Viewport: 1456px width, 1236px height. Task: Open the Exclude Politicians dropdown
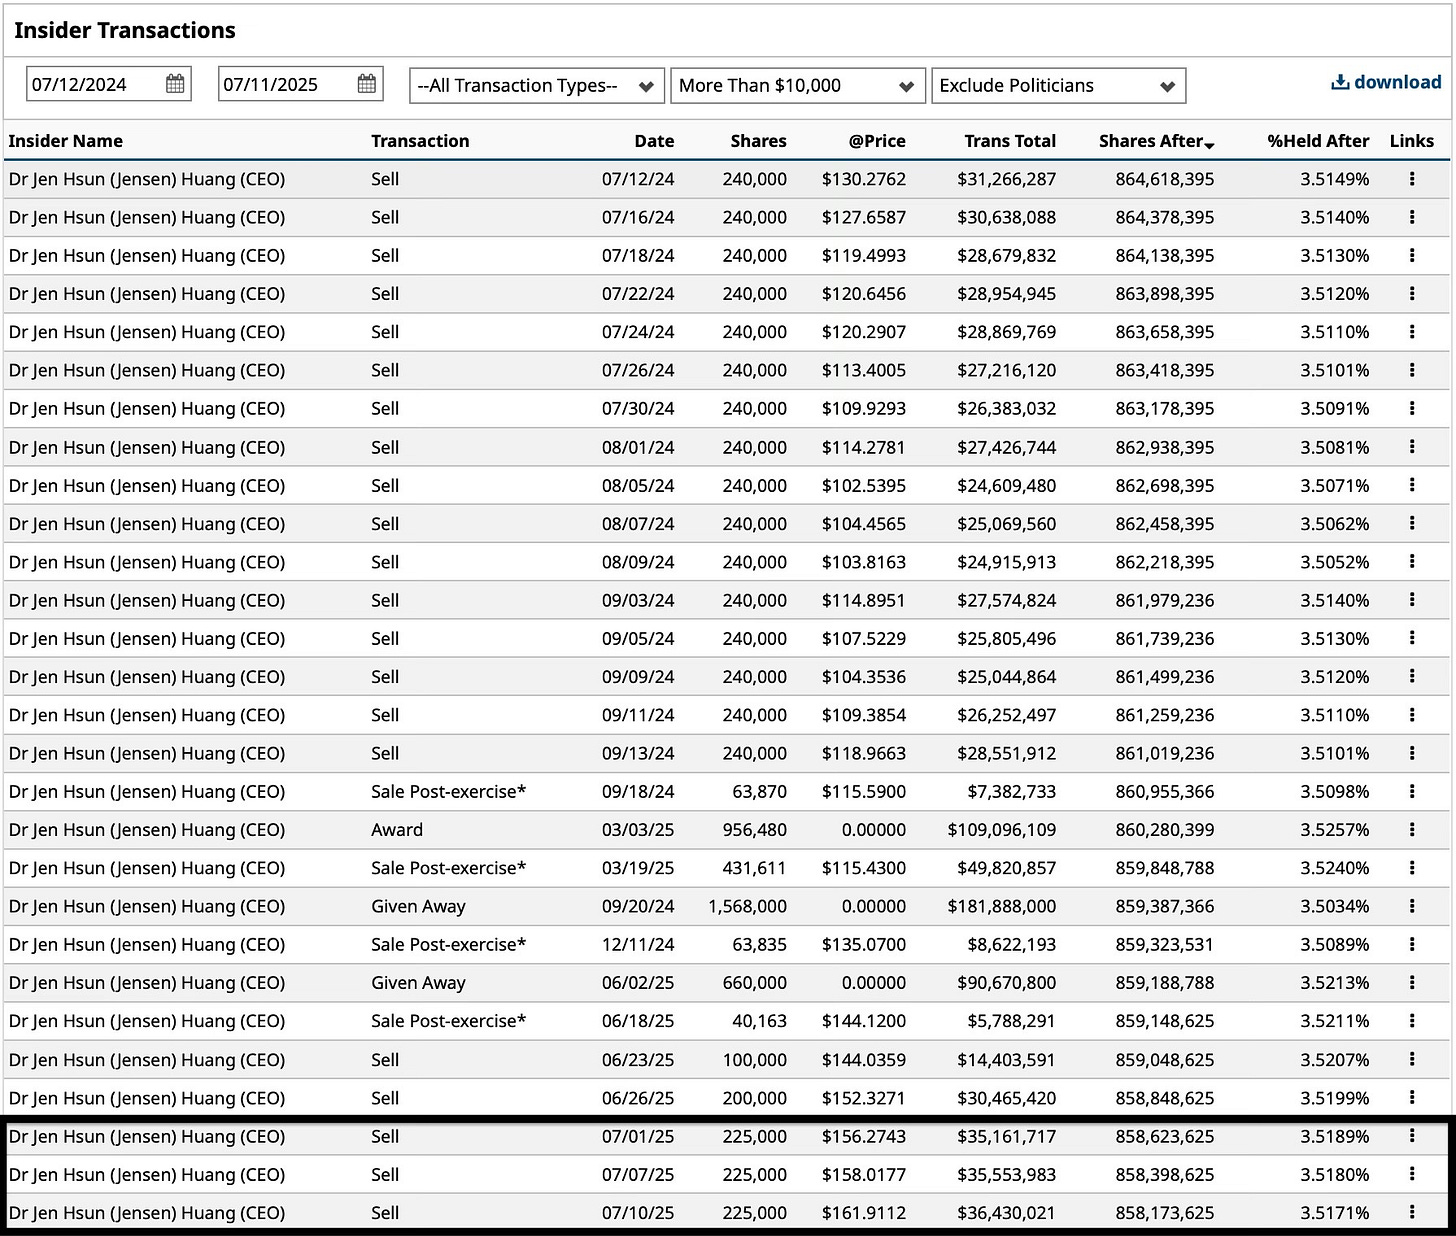[x=1058, y=85]
